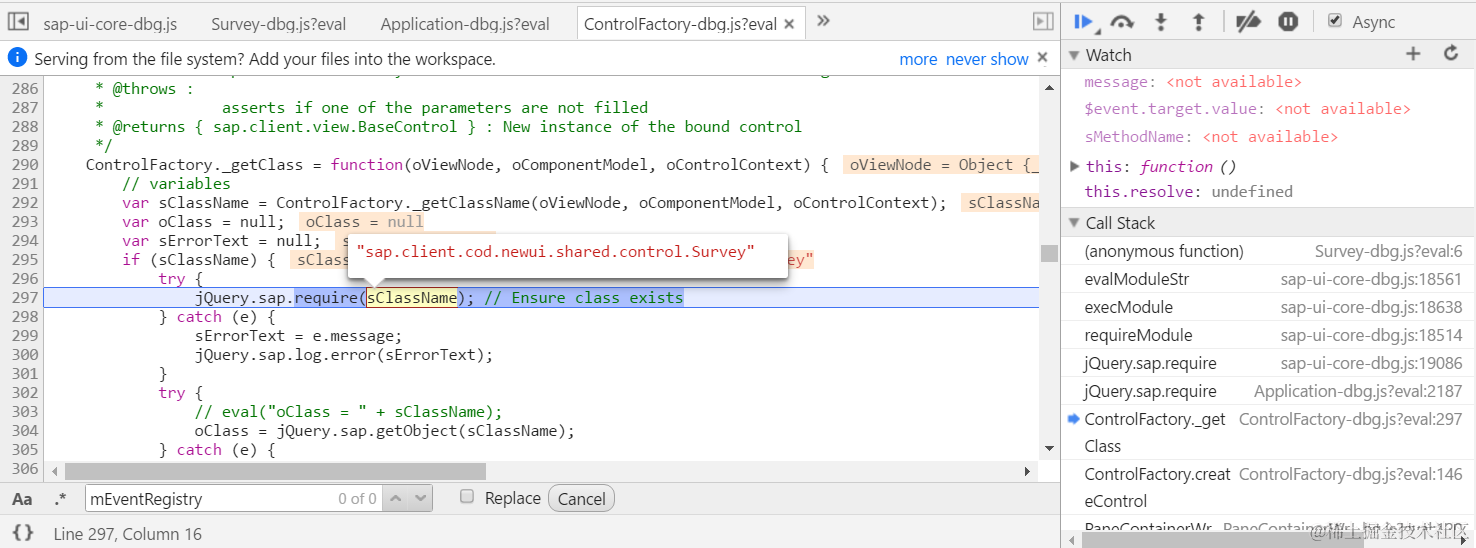Step out of current function
The width and height of the screenshot is (1476, 548).
pyautogui.click(x=1198, y=21)
